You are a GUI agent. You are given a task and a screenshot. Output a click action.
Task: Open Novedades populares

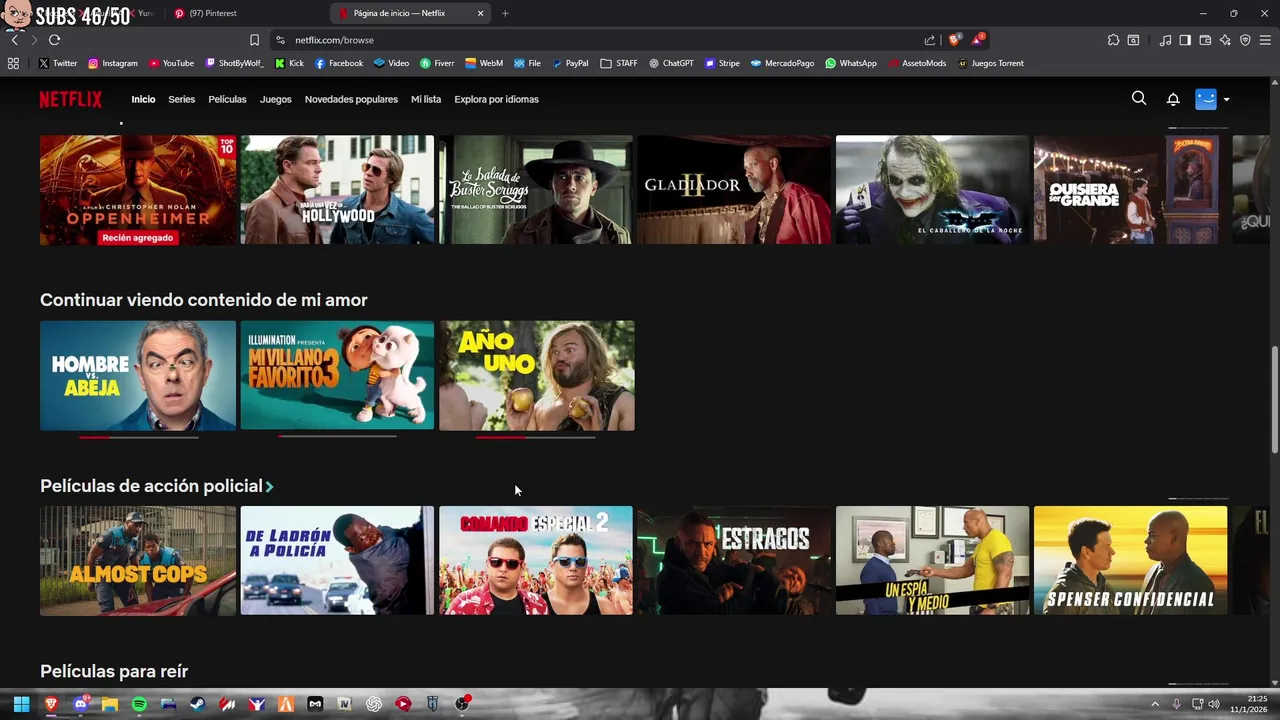[x=351, y=99]
